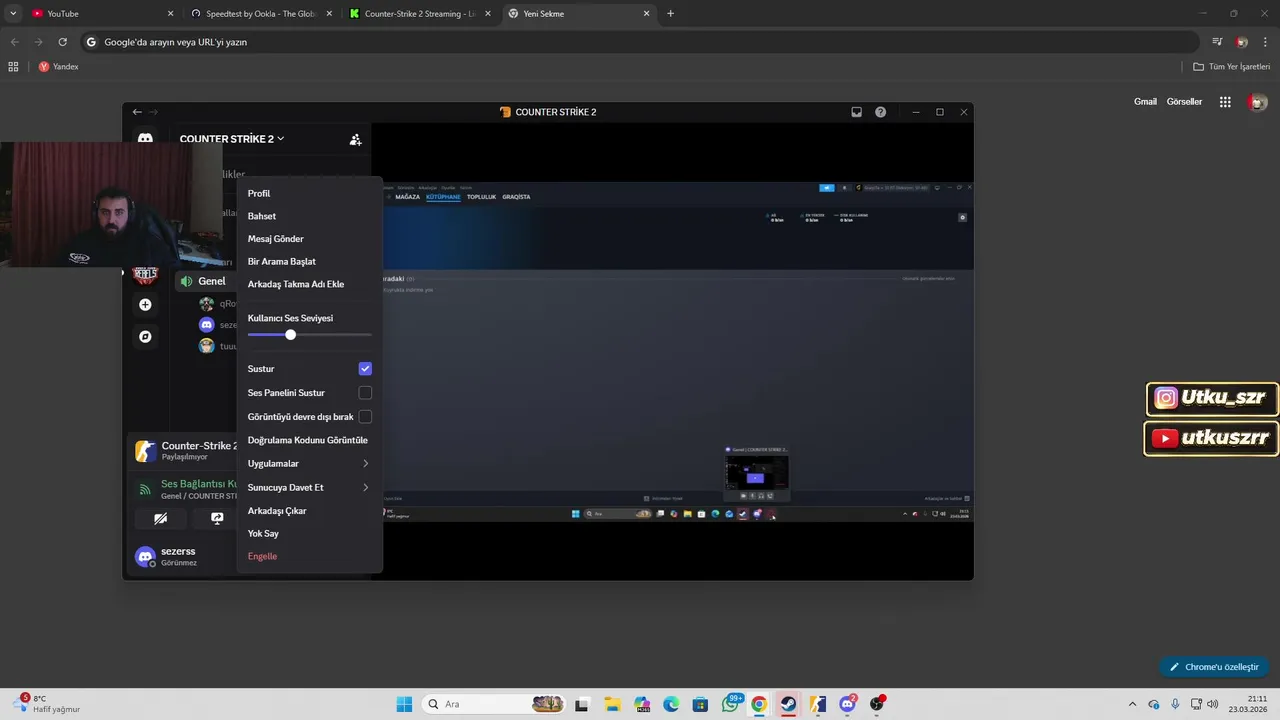The height and width of the screenshot is (720, 1280).
Task: Click the Windows Start button
Action: (x=404, y=704)
